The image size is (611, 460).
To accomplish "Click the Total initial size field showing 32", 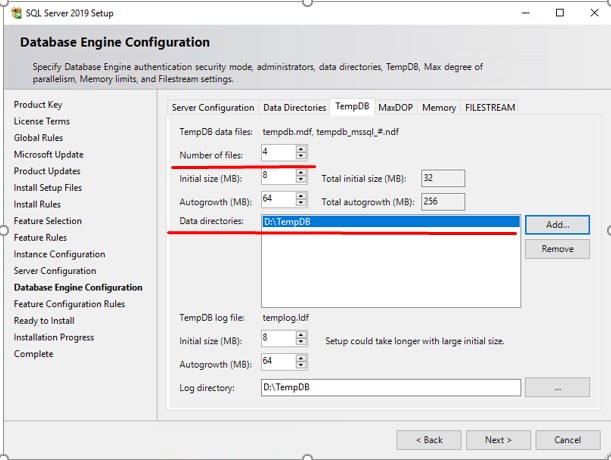I will [x=443, y=178].
